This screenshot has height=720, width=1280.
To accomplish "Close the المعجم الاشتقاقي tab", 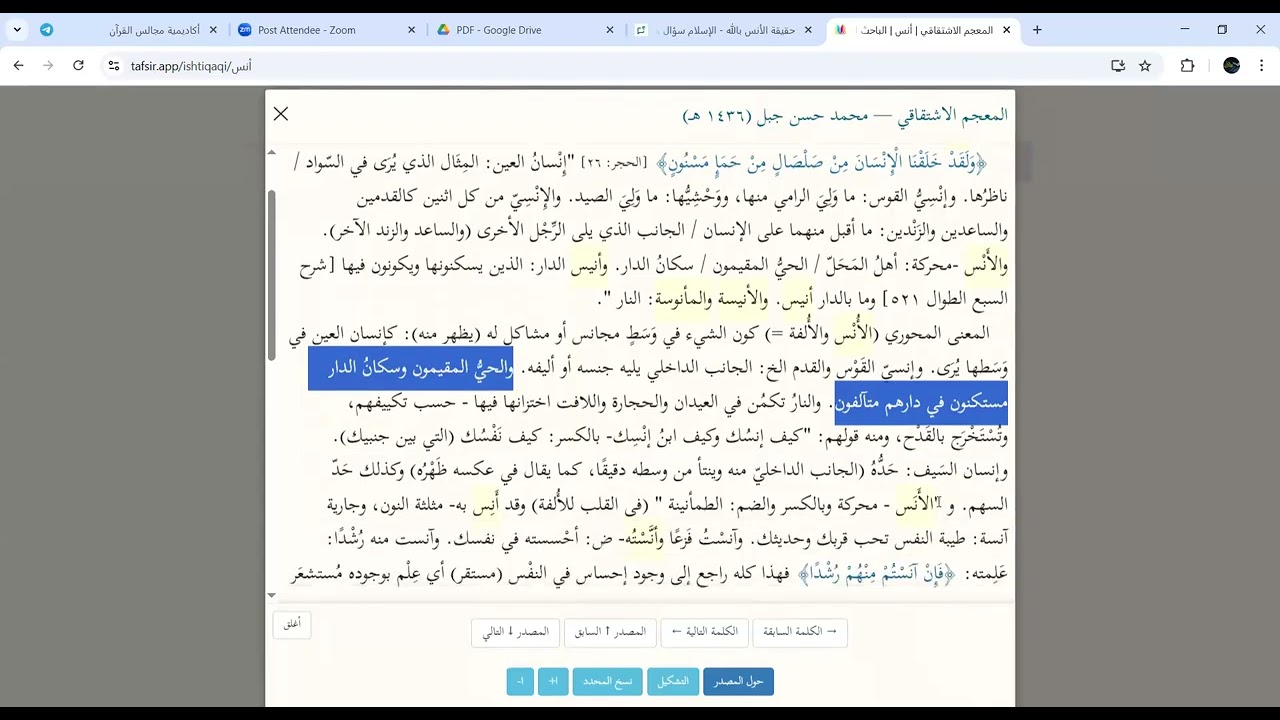I will pos(1006,30).
